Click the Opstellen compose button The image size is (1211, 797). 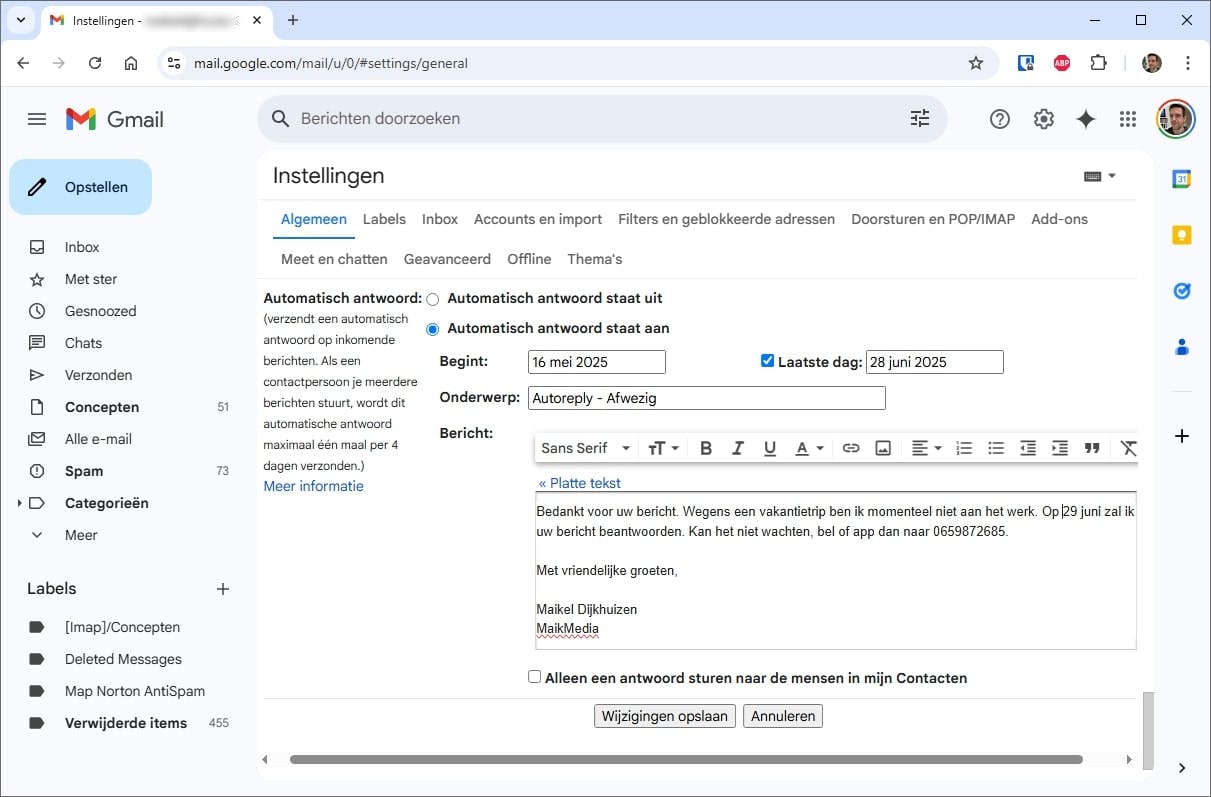(81, 187)
